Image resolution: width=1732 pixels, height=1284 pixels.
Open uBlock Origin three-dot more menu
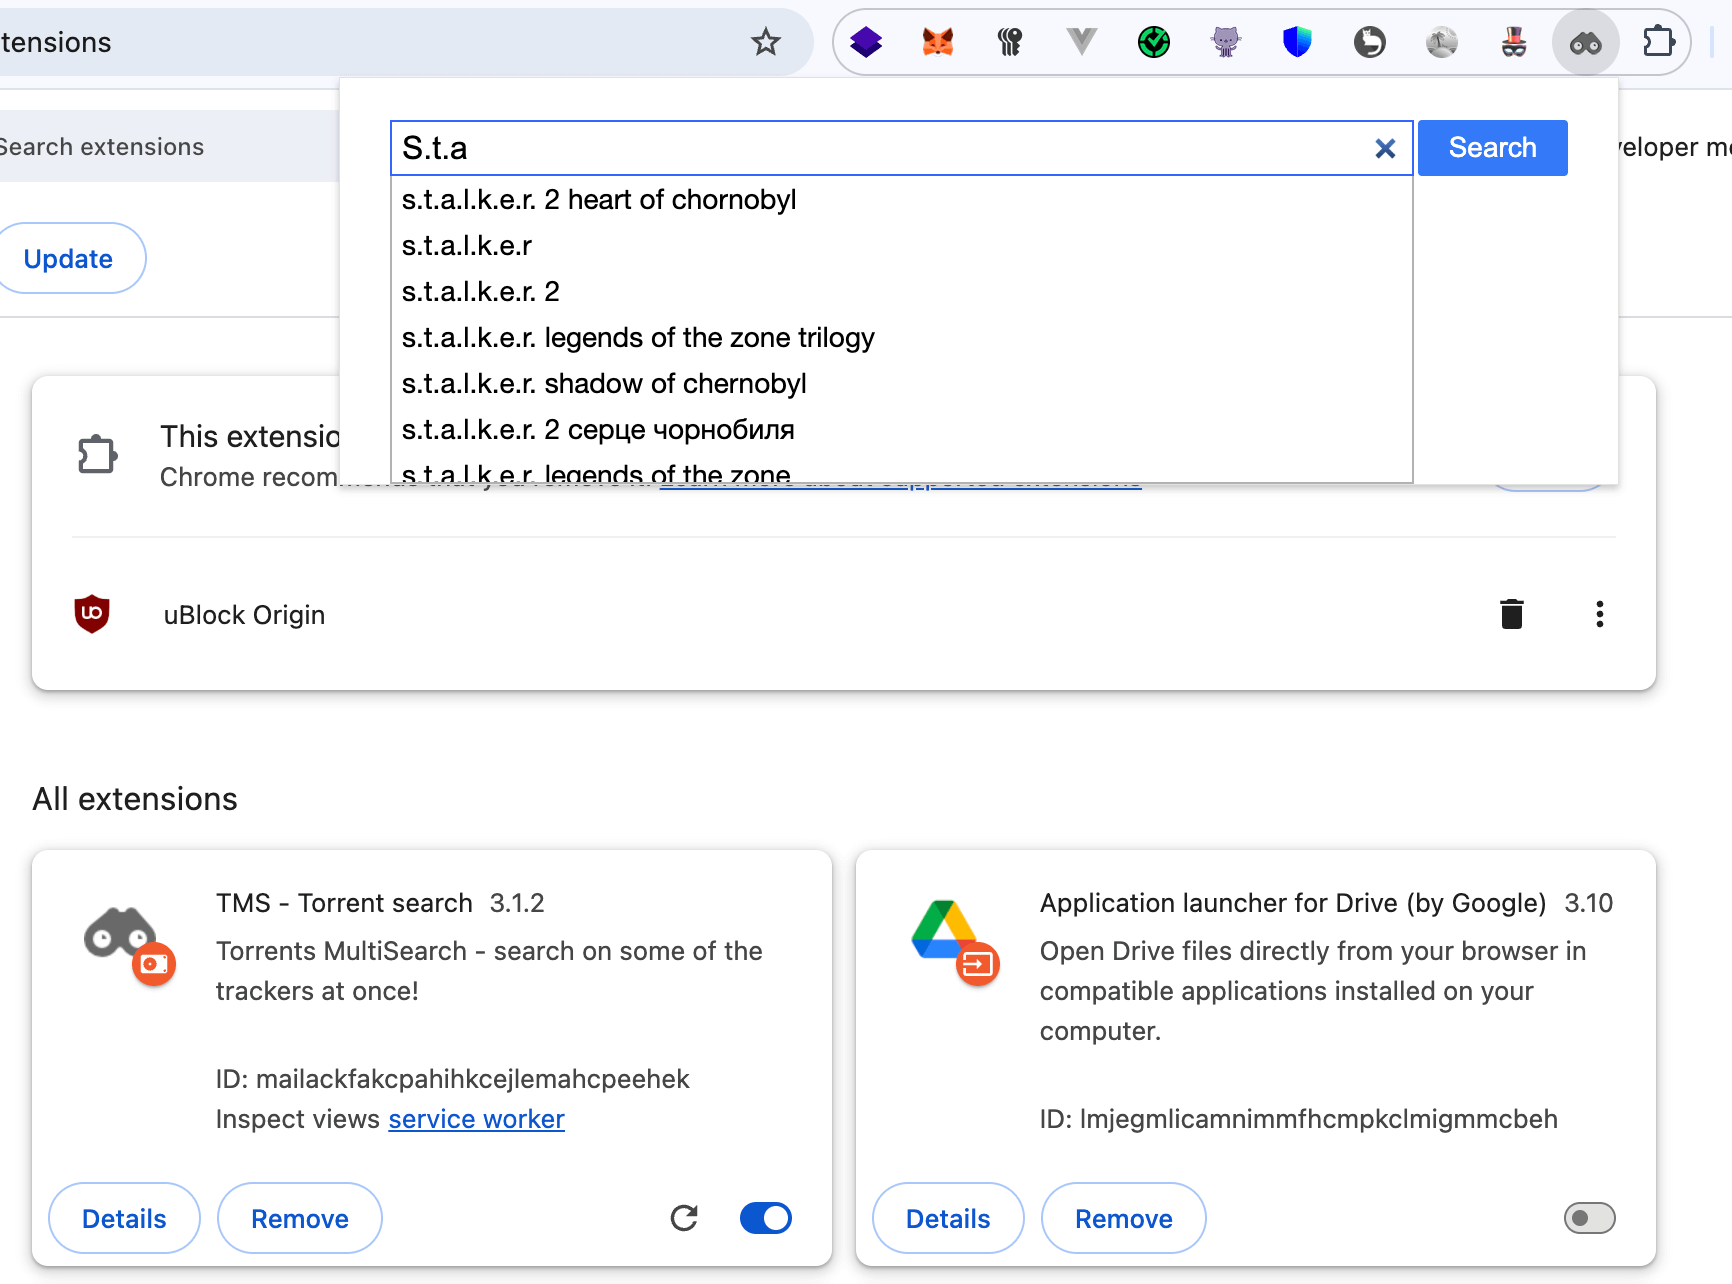click(1600, 614)
